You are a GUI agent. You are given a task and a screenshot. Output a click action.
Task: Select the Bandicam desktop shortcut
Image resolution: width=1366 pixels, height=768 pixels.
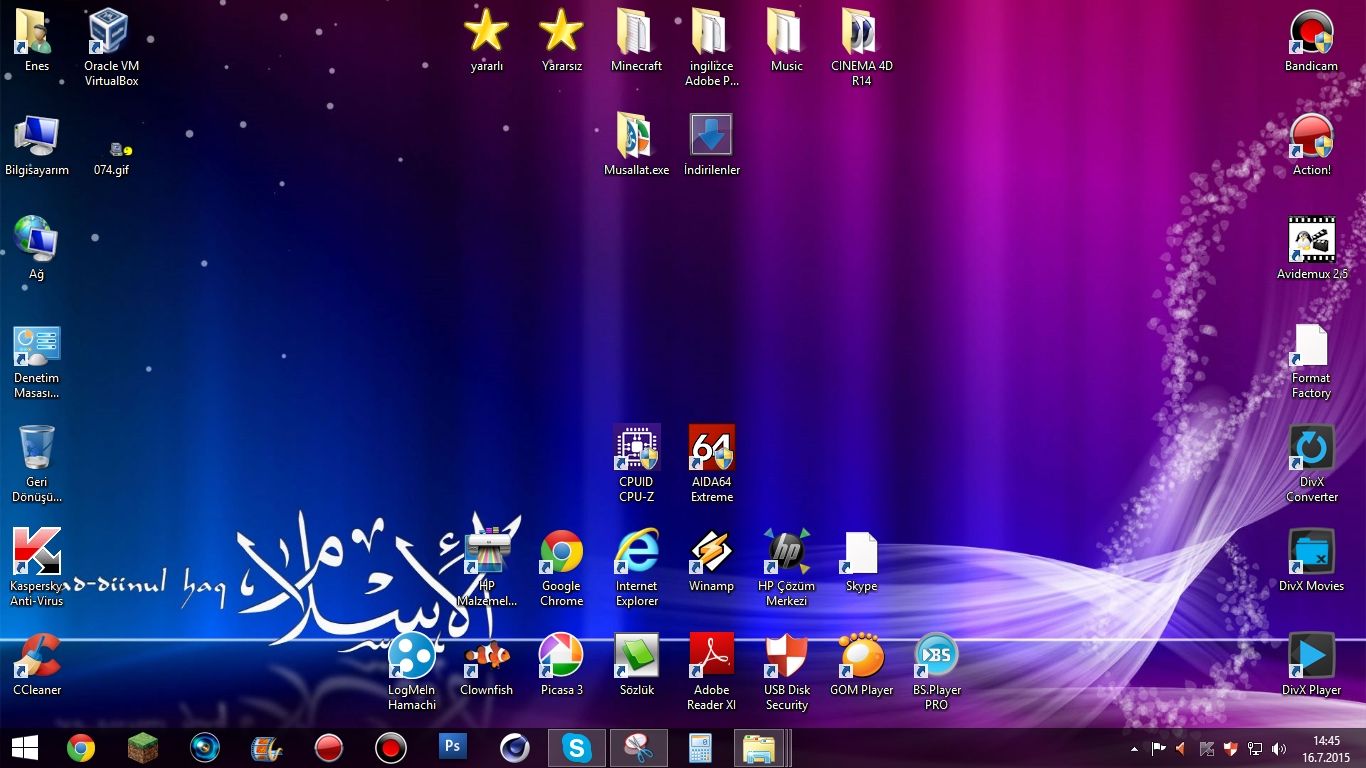click(1311, 42)
